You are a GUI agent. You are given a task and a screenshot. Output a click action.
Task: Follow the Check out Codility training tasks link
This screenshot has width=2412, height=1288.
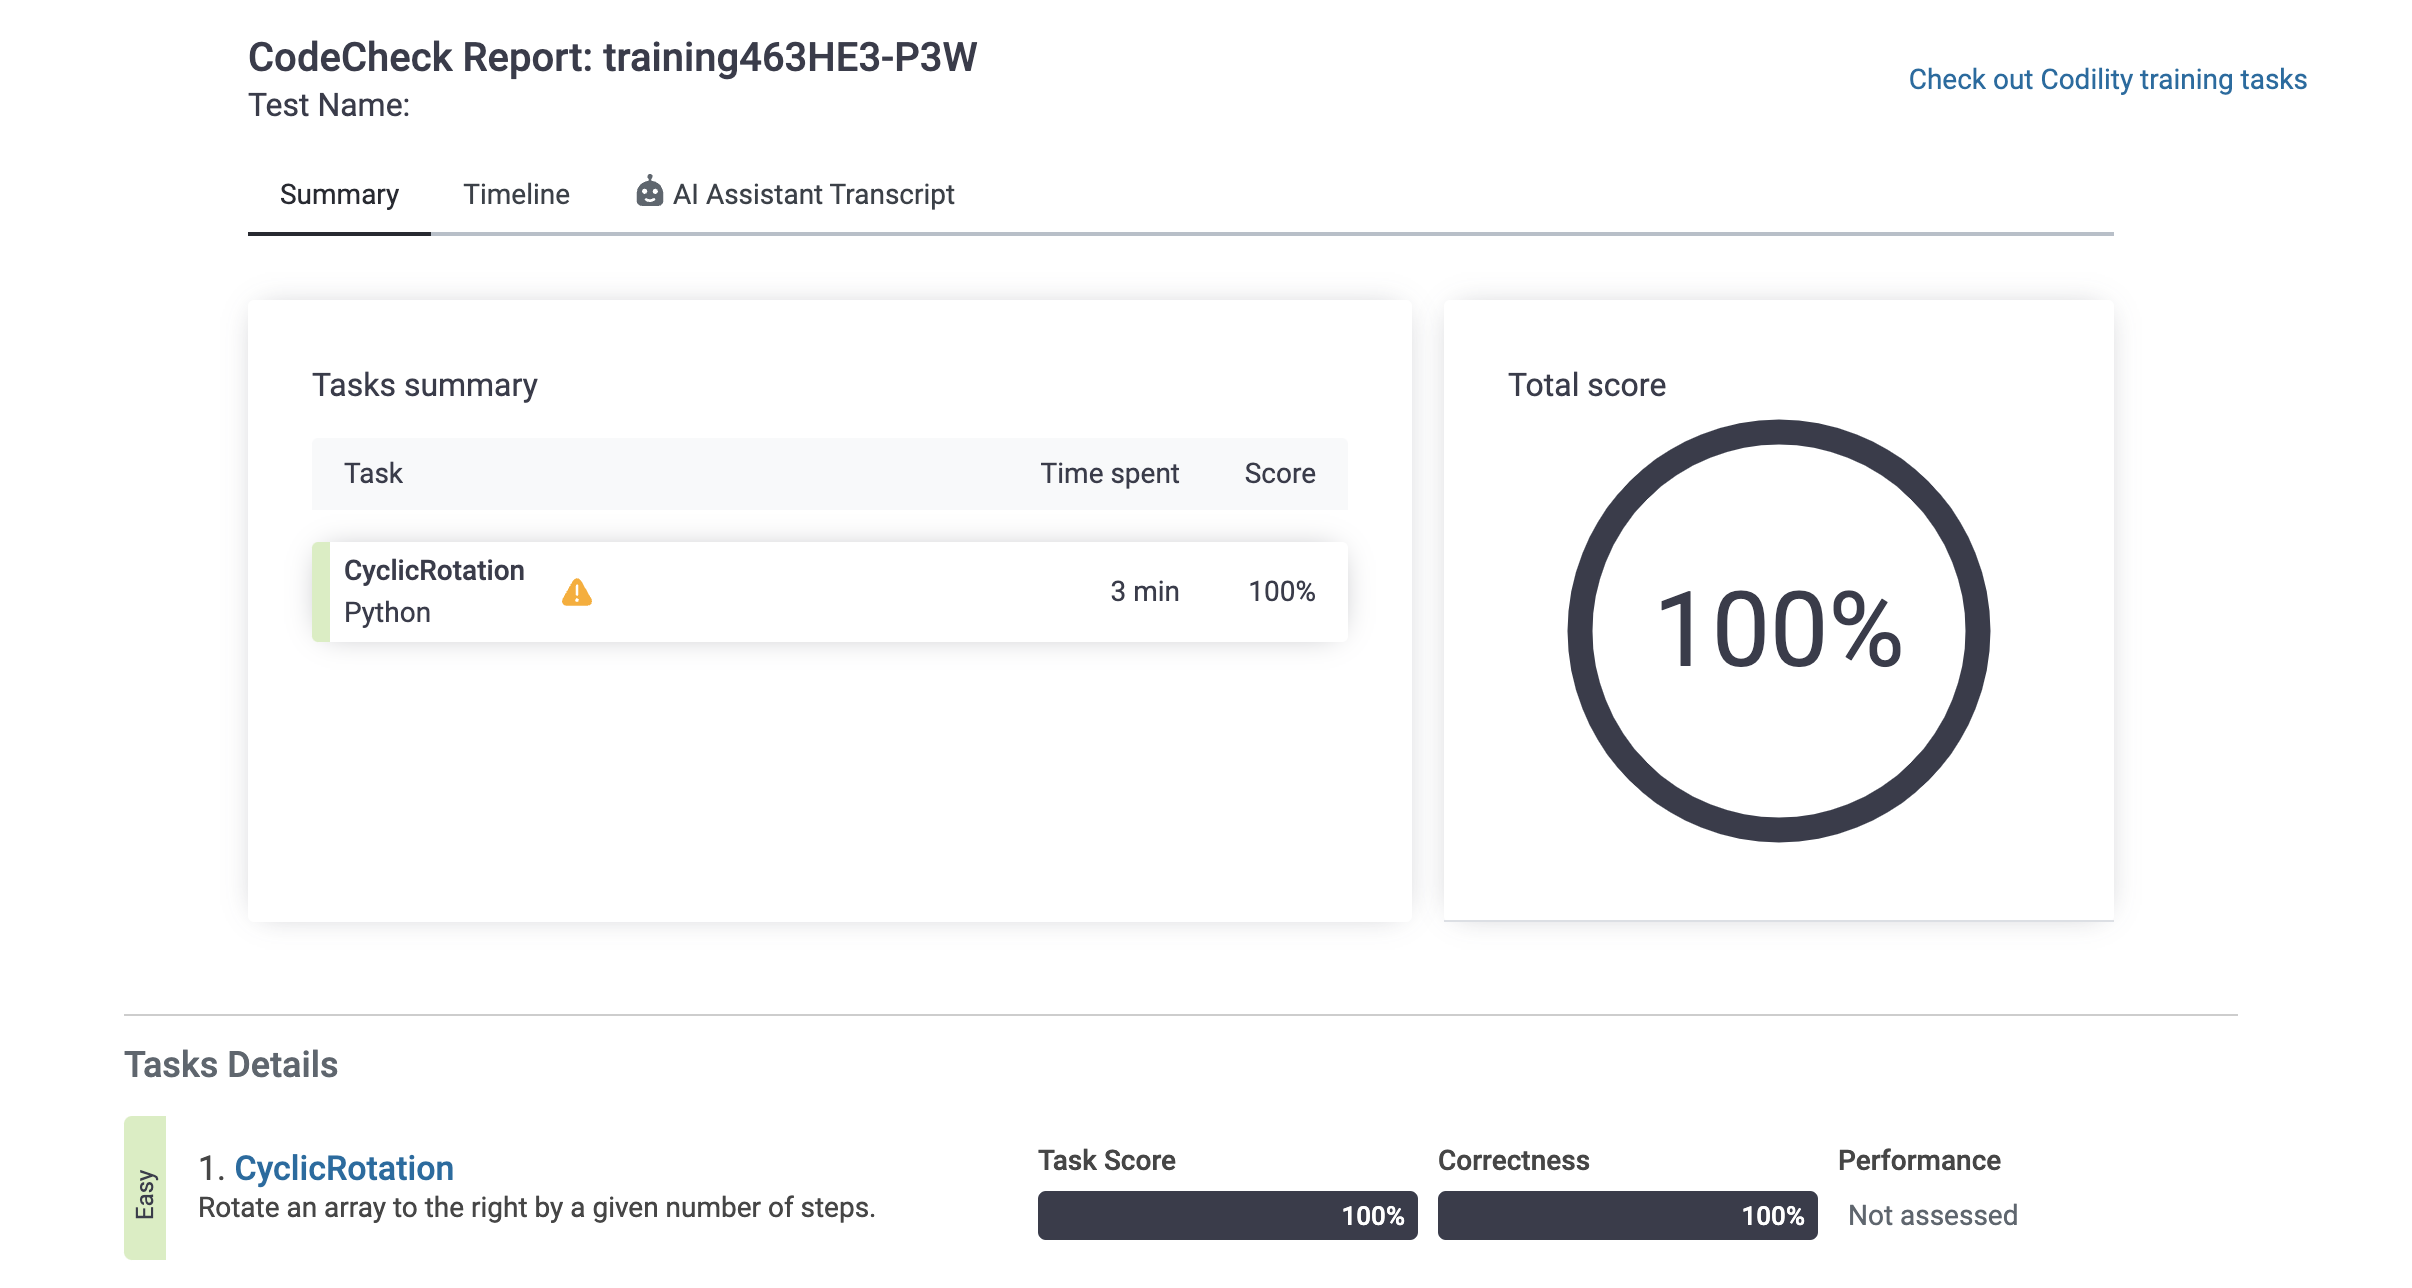2107,79
